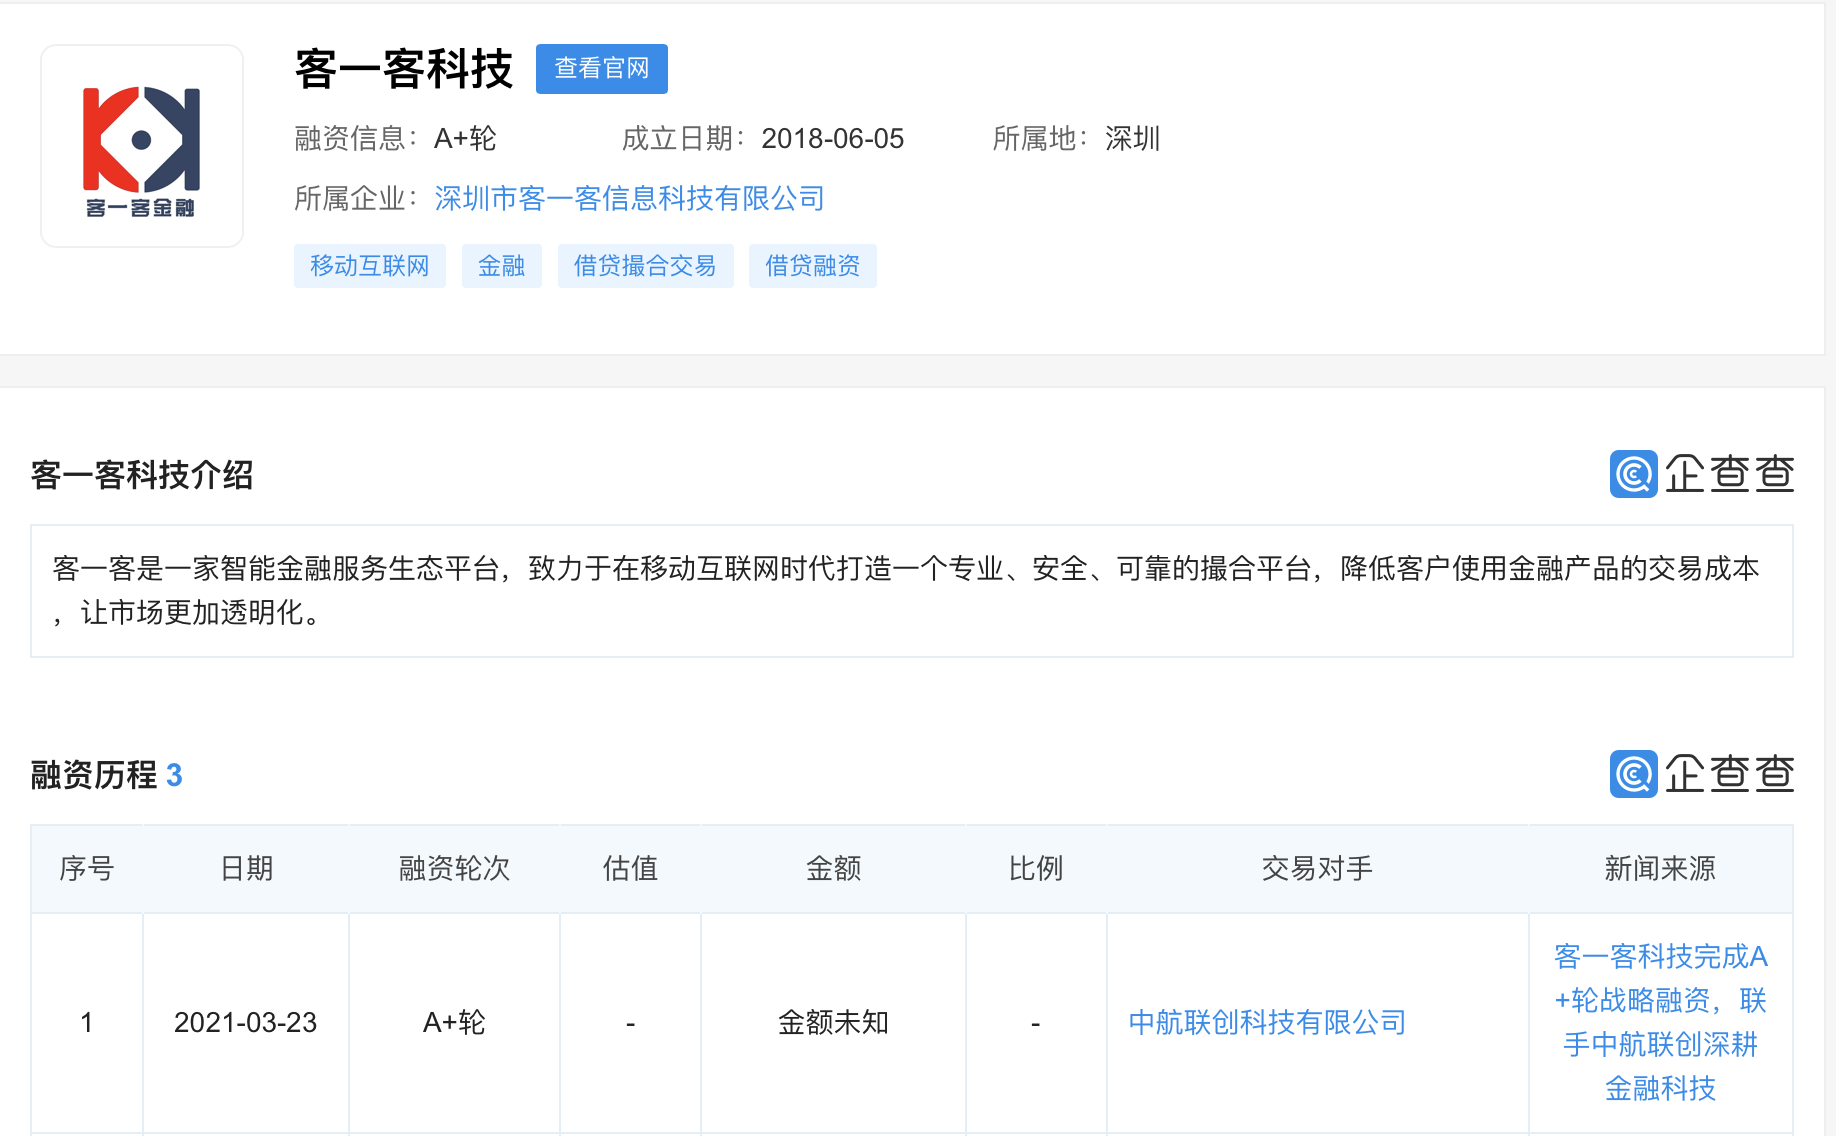Click the 客一客科技 company title

[404, 69]
